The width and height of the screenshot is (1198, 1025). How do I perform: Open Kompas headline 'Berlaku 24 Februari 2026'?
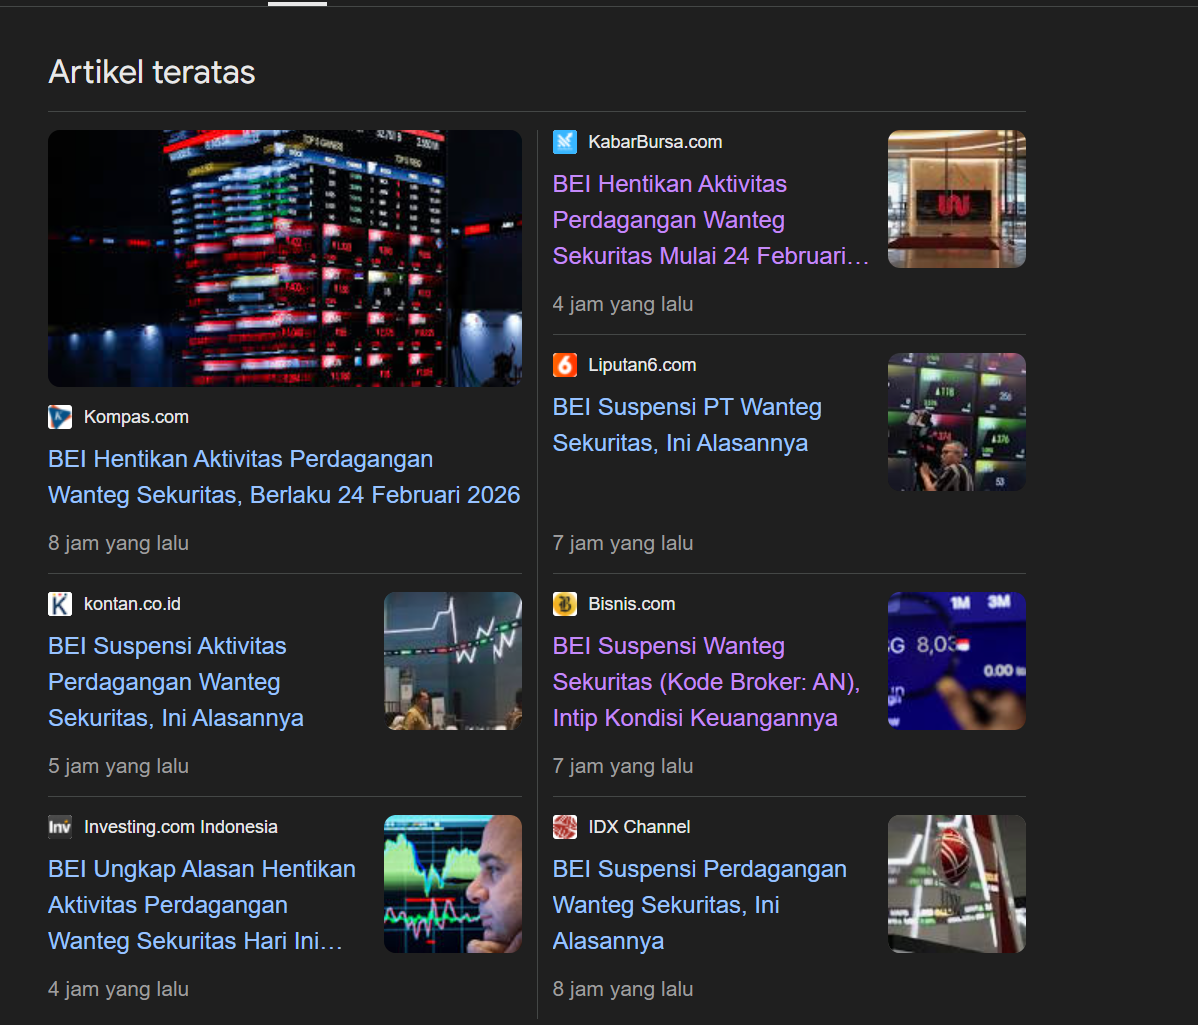[x=284, y=477]
